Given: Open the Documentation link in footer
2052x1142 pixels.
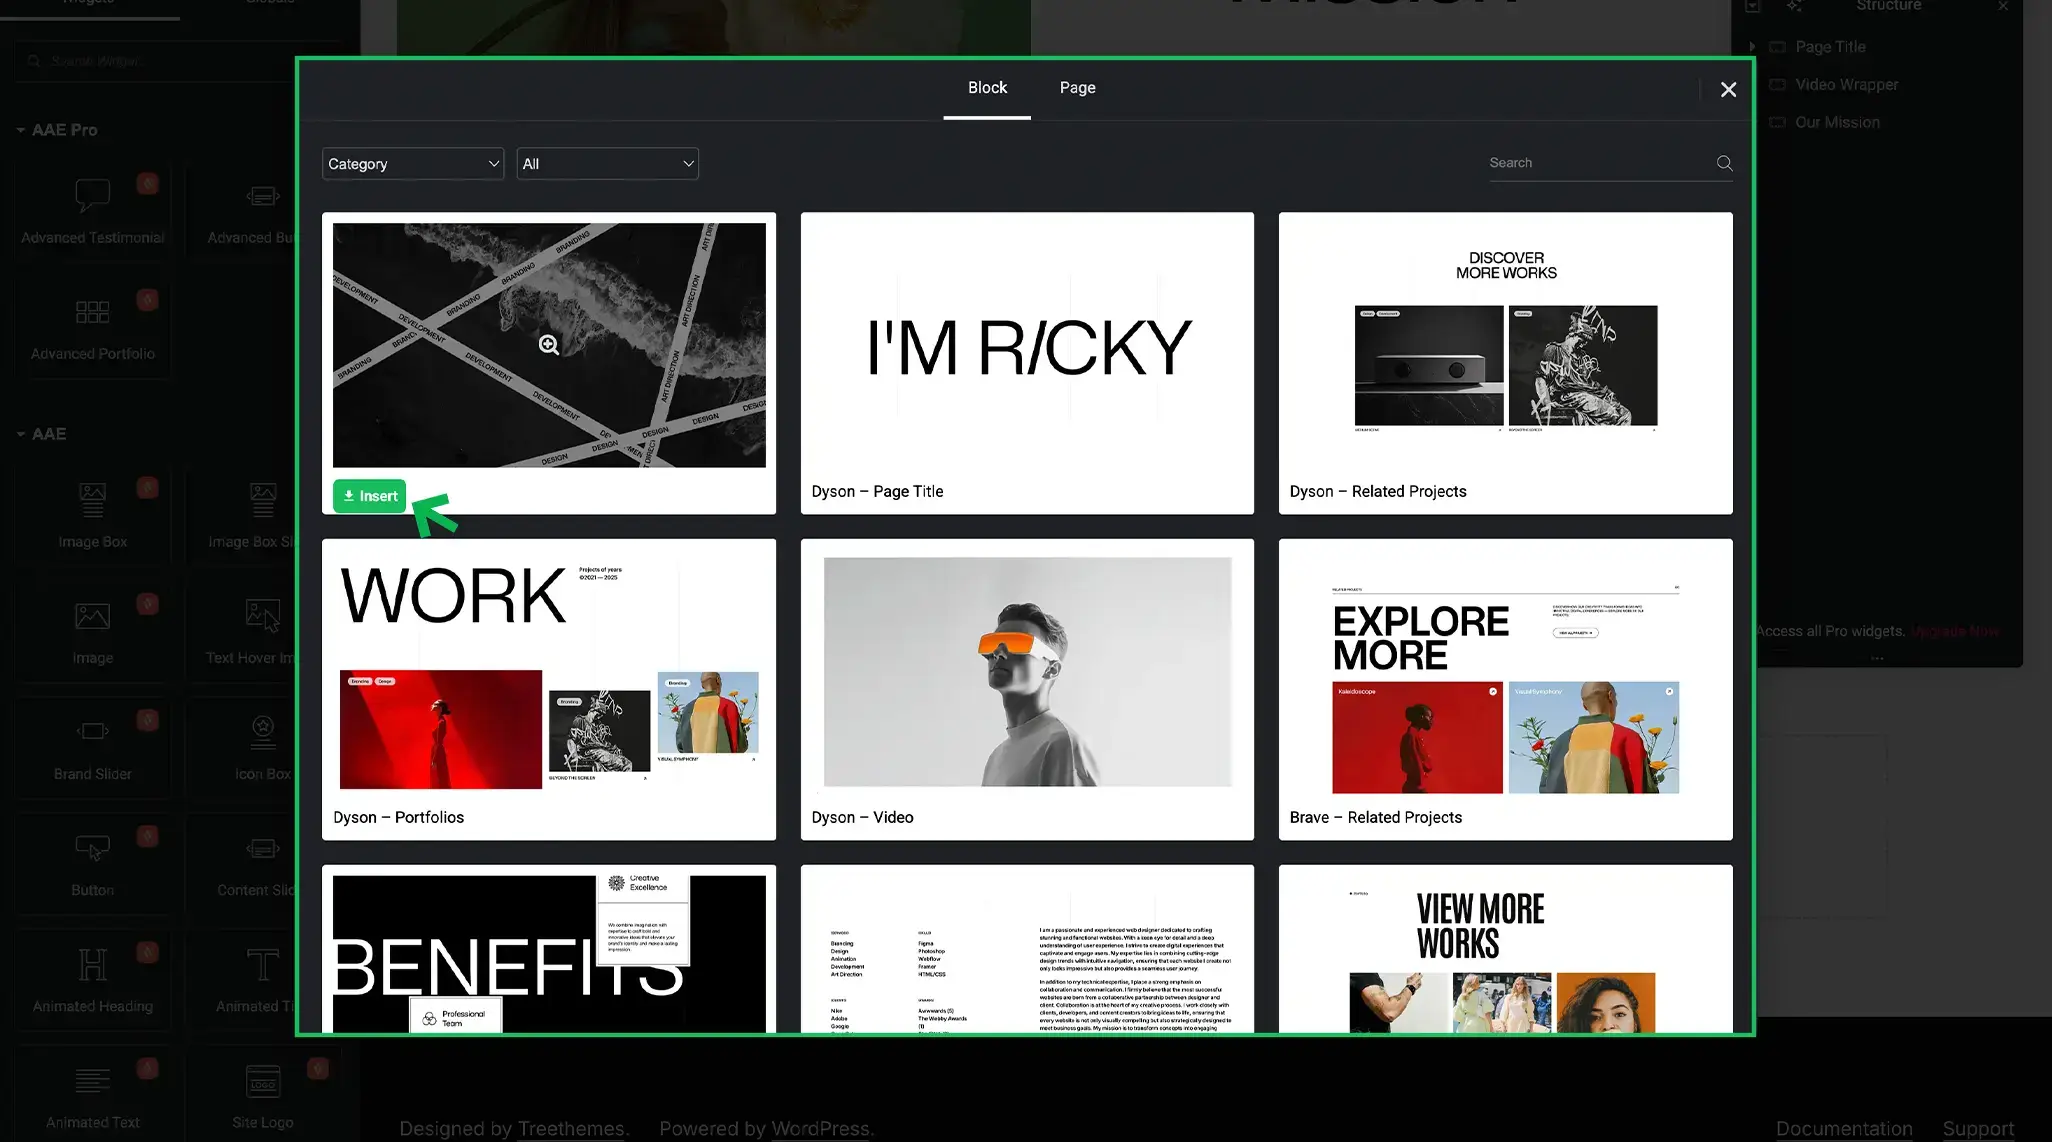Looking at the screenshot, I should click(x=1843, y=1128).
